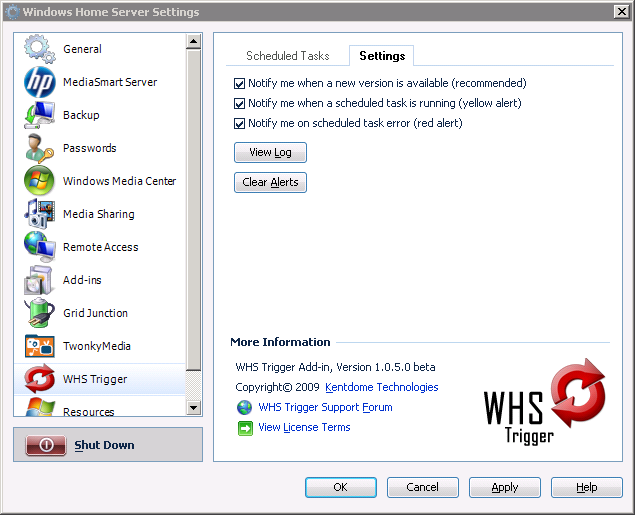635x515 pixels.
Task: Confirm with the OK button
Action: tap(341, 487)
